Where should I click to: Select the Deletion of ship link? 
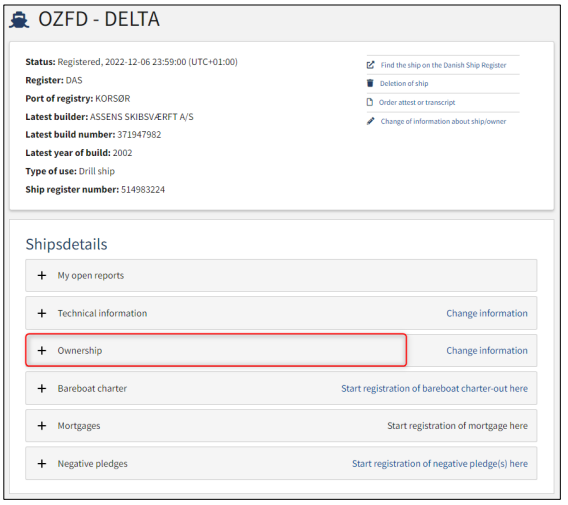pos(404,83)
